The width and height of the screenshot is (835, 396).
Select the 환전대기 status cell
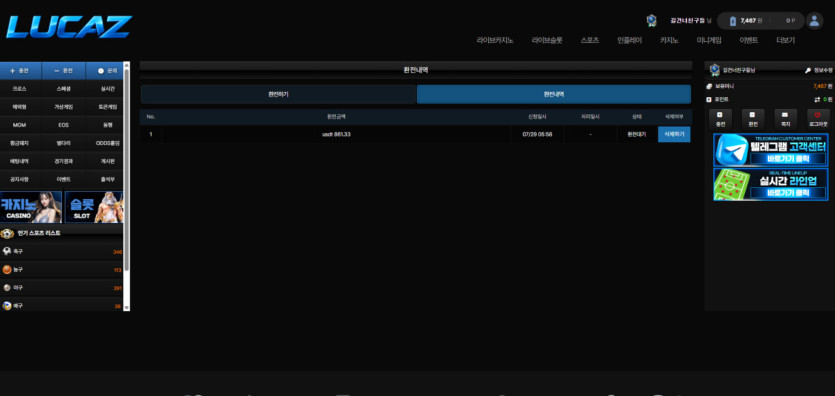coord(637,134)
